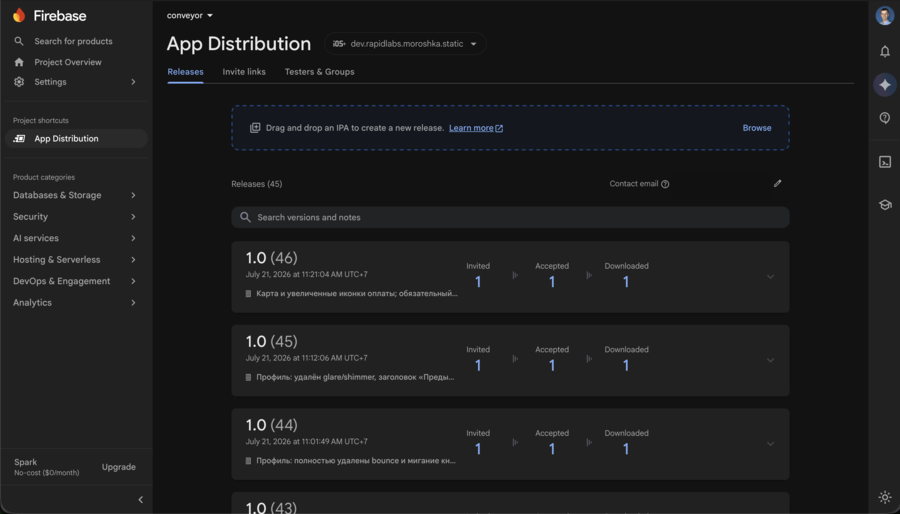Click the App Distribution sidebar icon

19,138
